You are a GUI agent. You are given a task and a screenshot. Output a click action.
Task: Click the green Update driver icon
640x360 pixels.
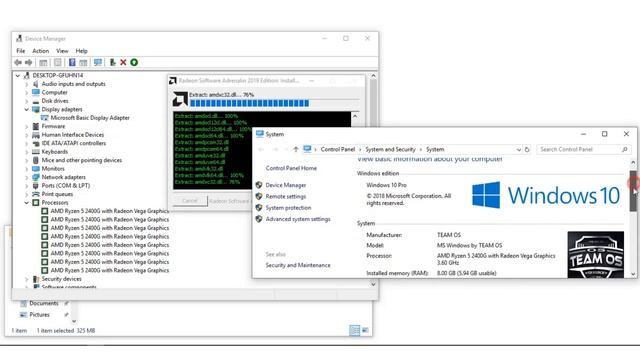(x=134, y=62)
